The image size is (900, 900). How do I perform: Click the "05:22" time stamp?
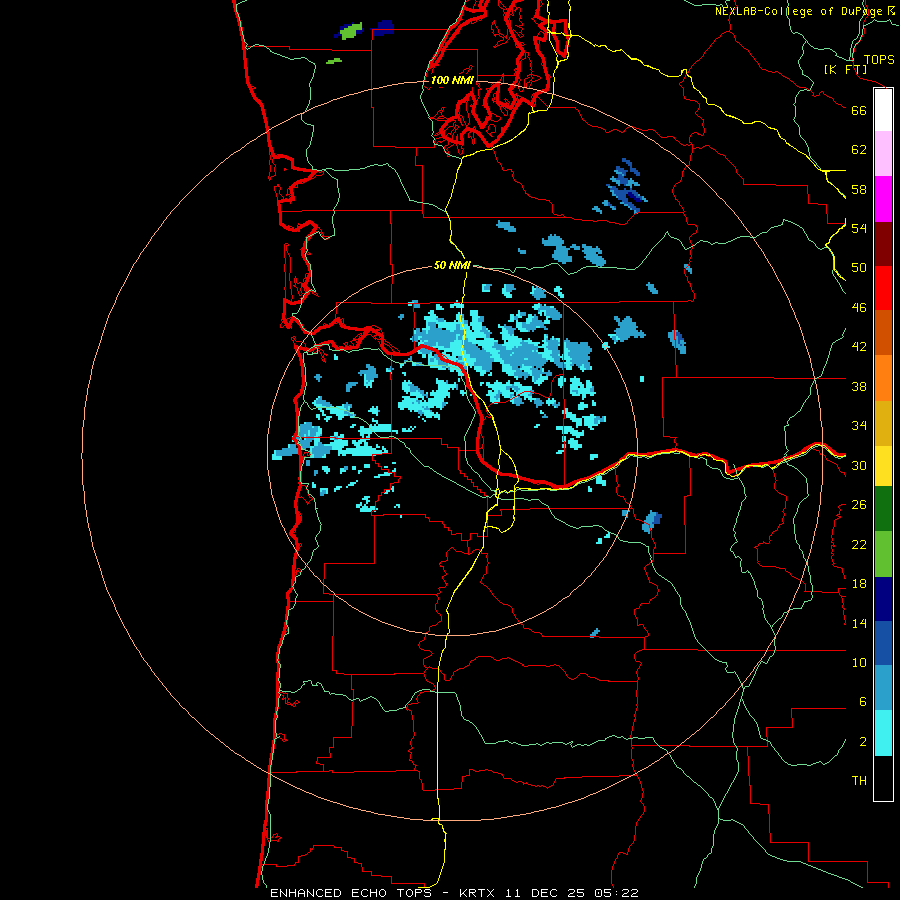[x=617, y=893]
